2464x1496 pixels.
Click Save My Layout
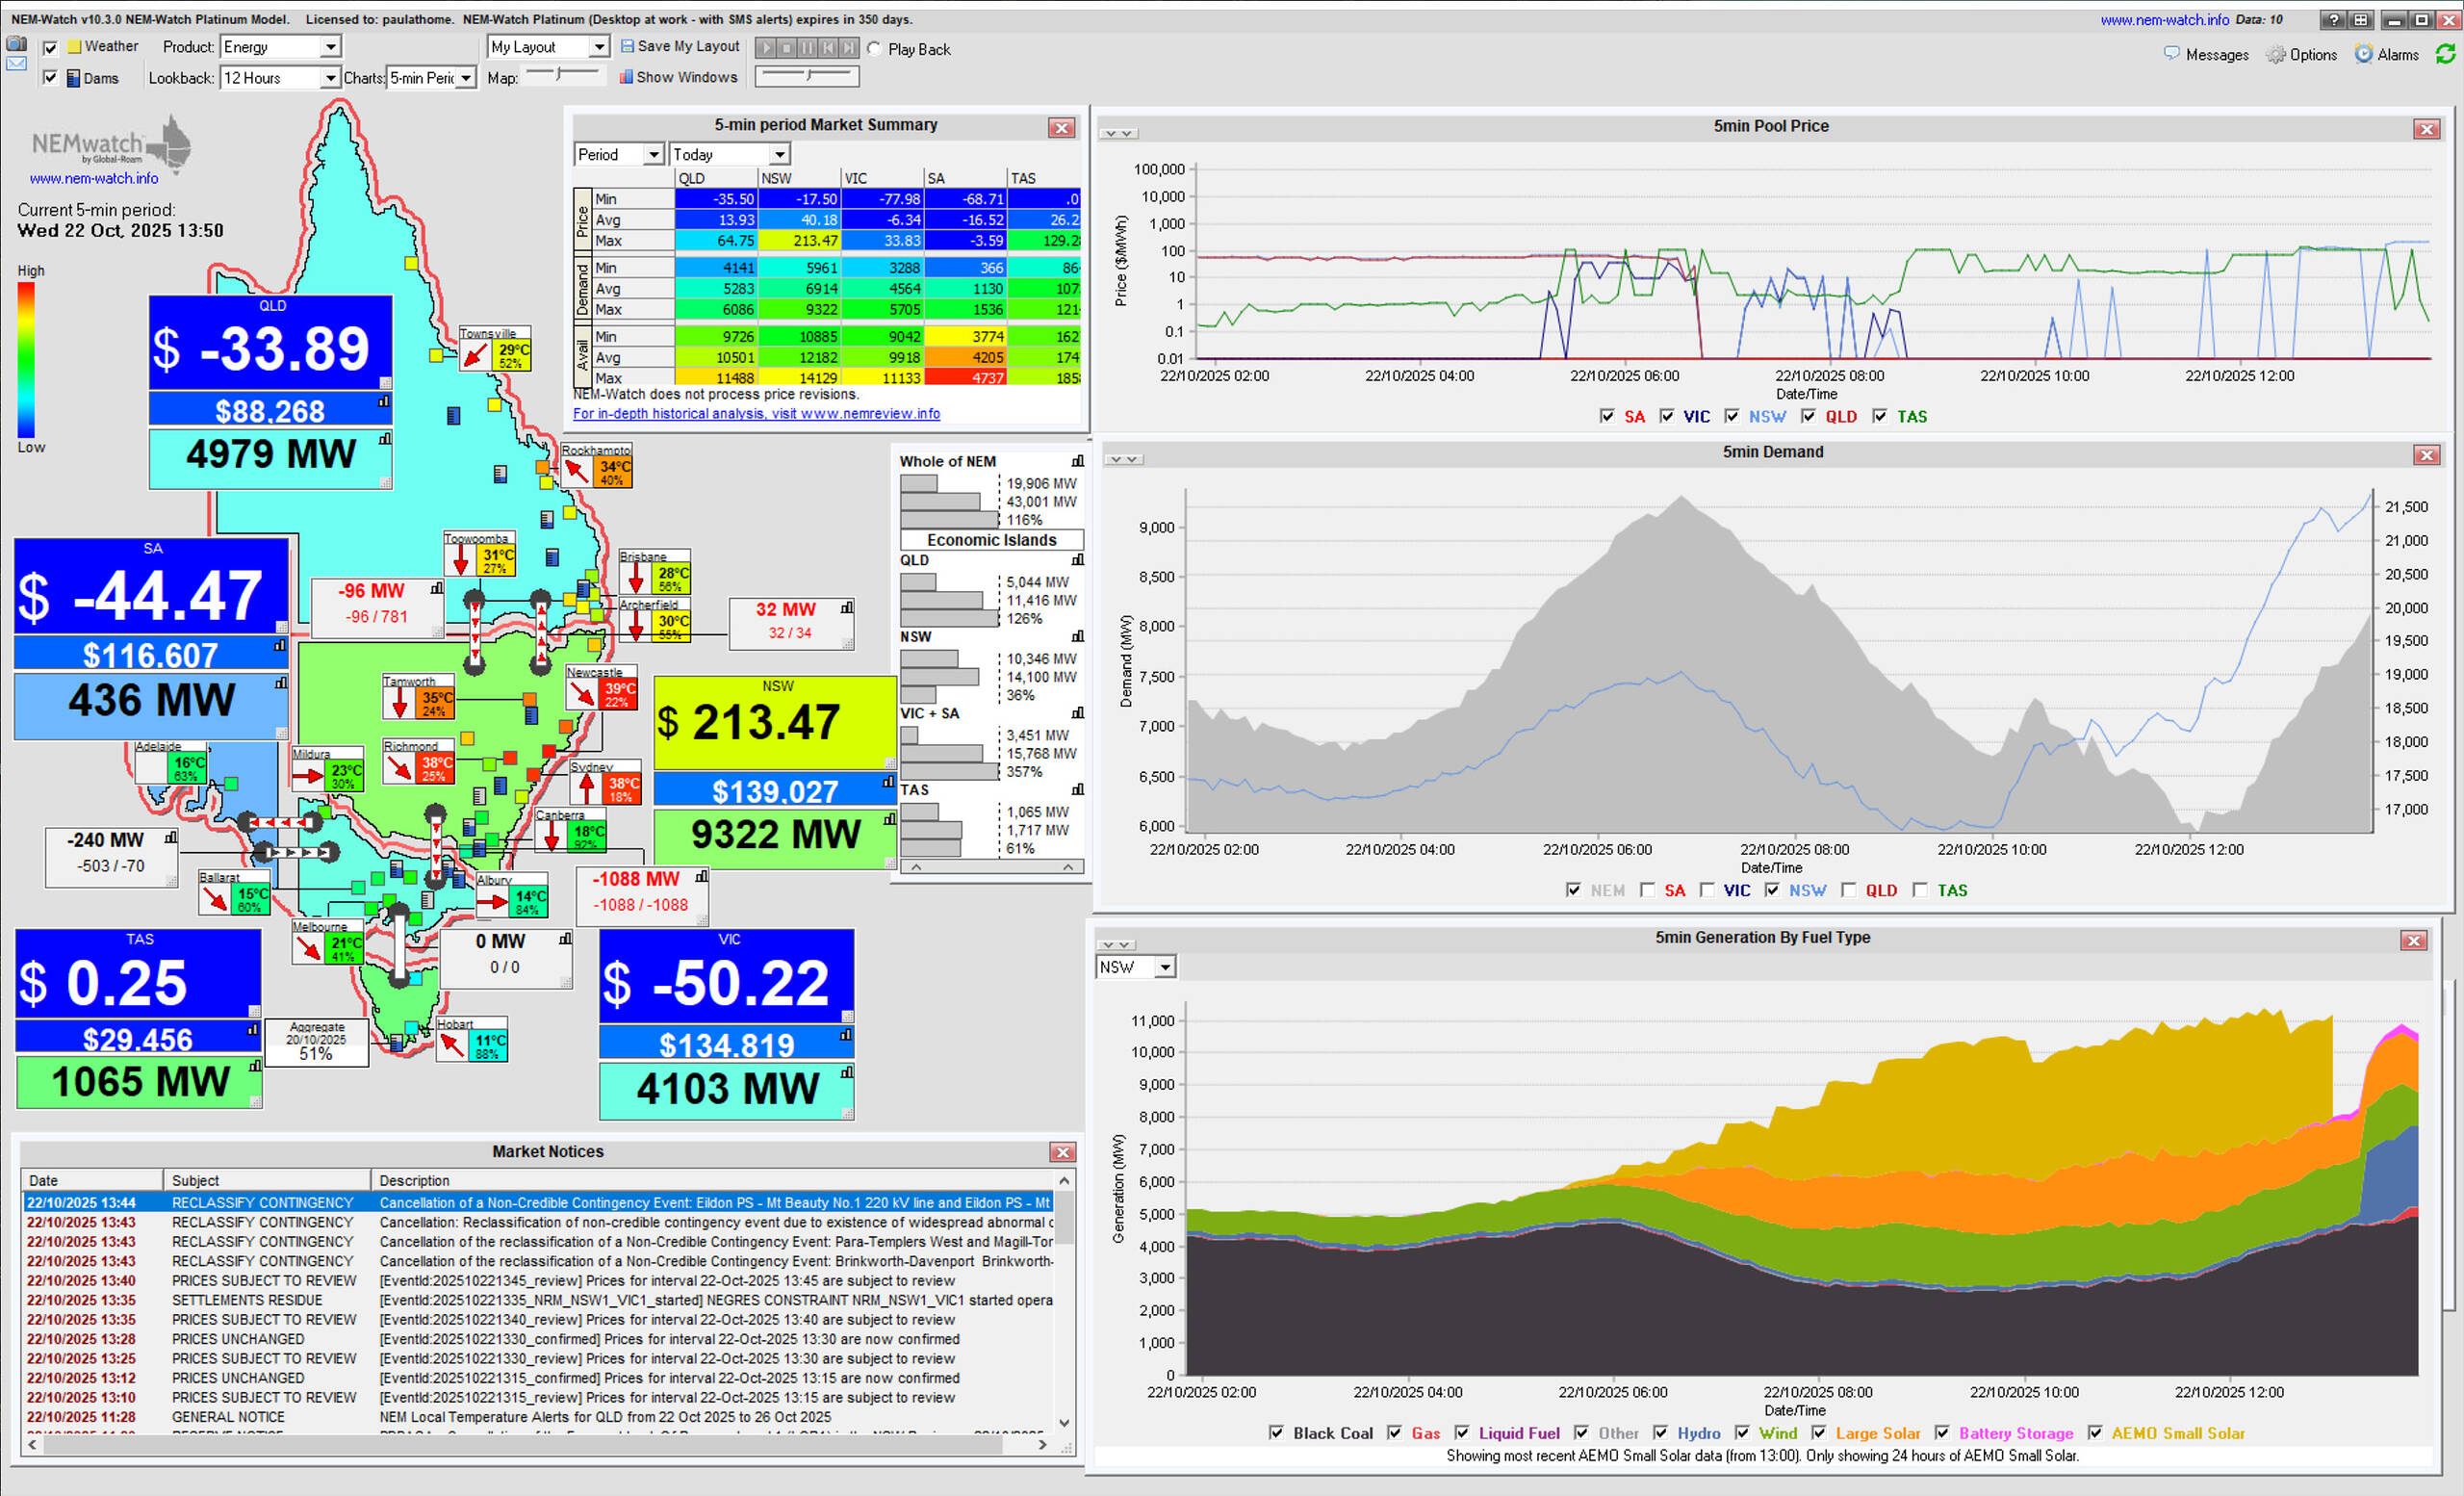(680, 46)
